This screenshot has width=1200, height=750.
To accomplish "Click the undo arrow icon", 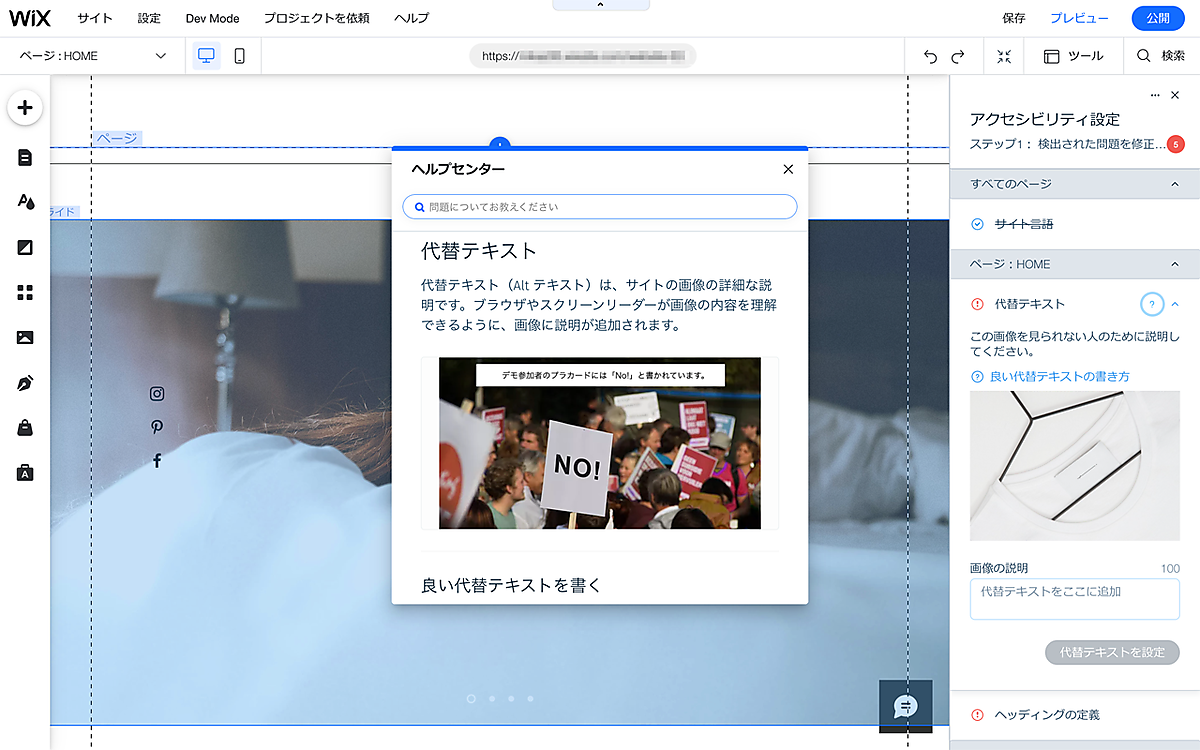I will point(930,57).
